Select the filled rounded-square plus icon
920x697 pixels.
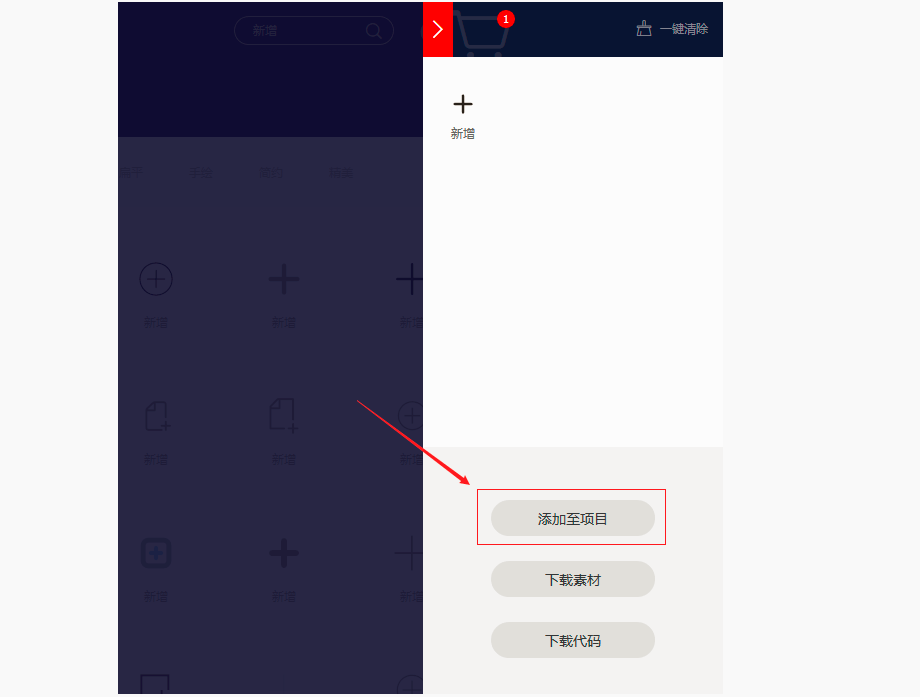(156, 553)
